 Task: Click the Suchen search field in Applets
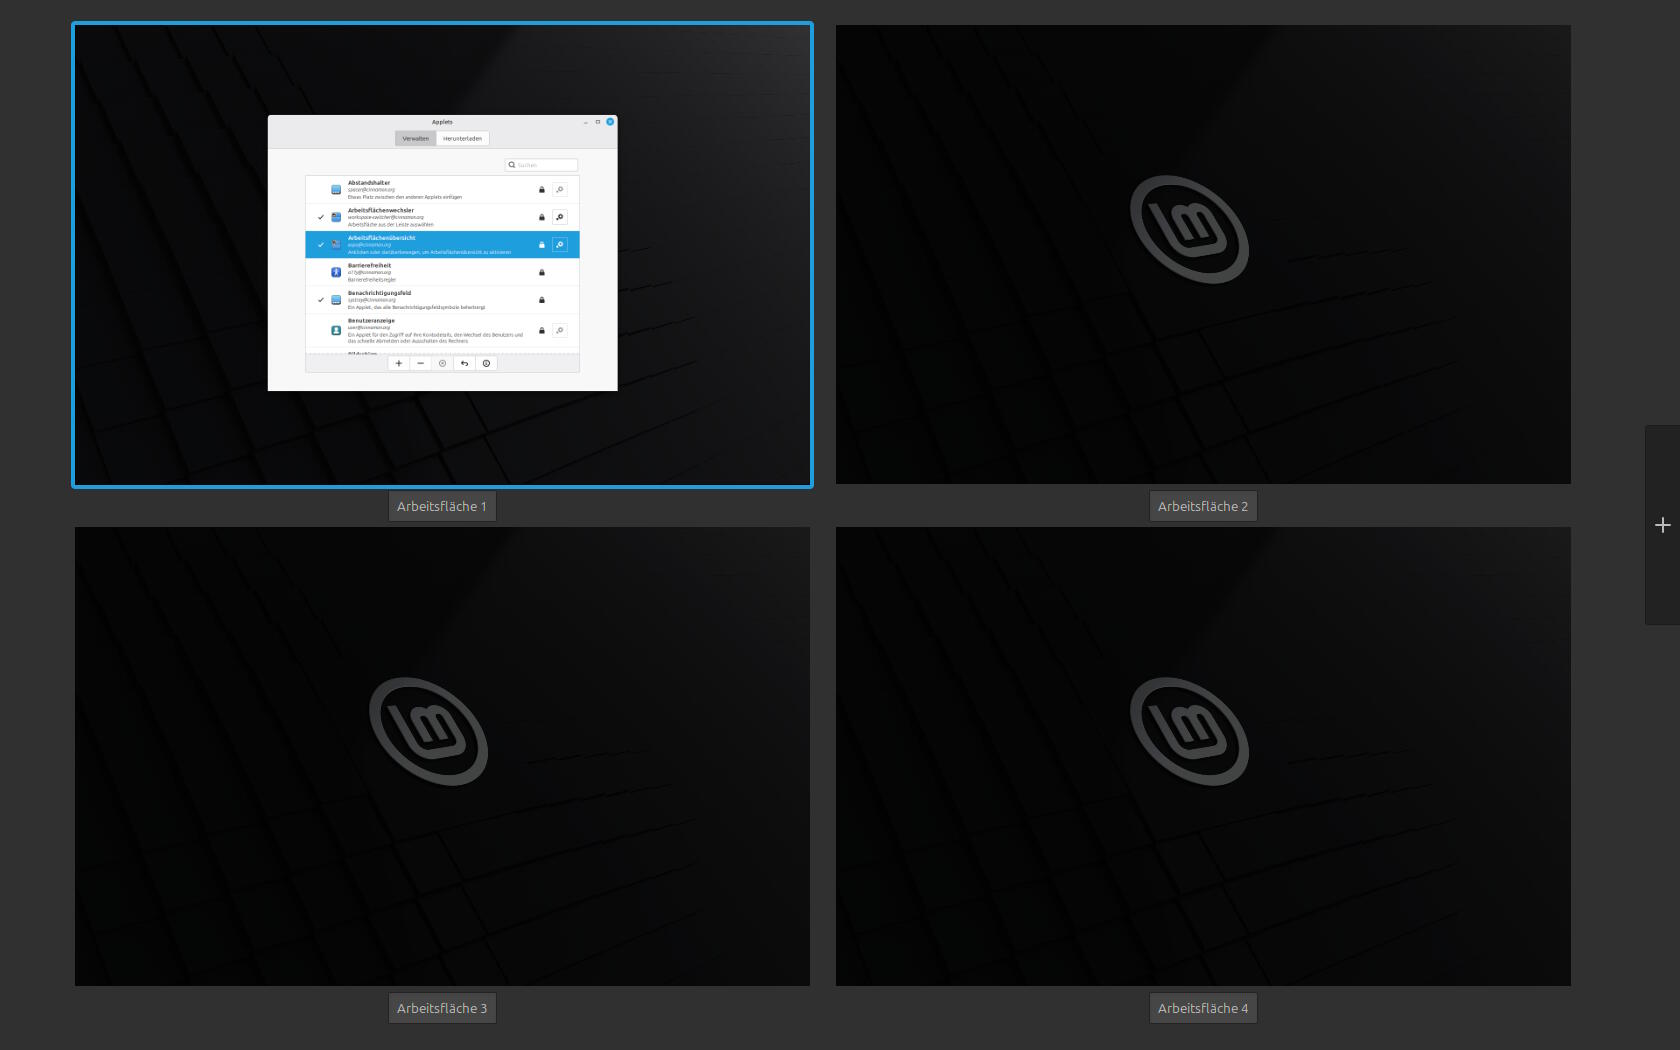[541, 165]
